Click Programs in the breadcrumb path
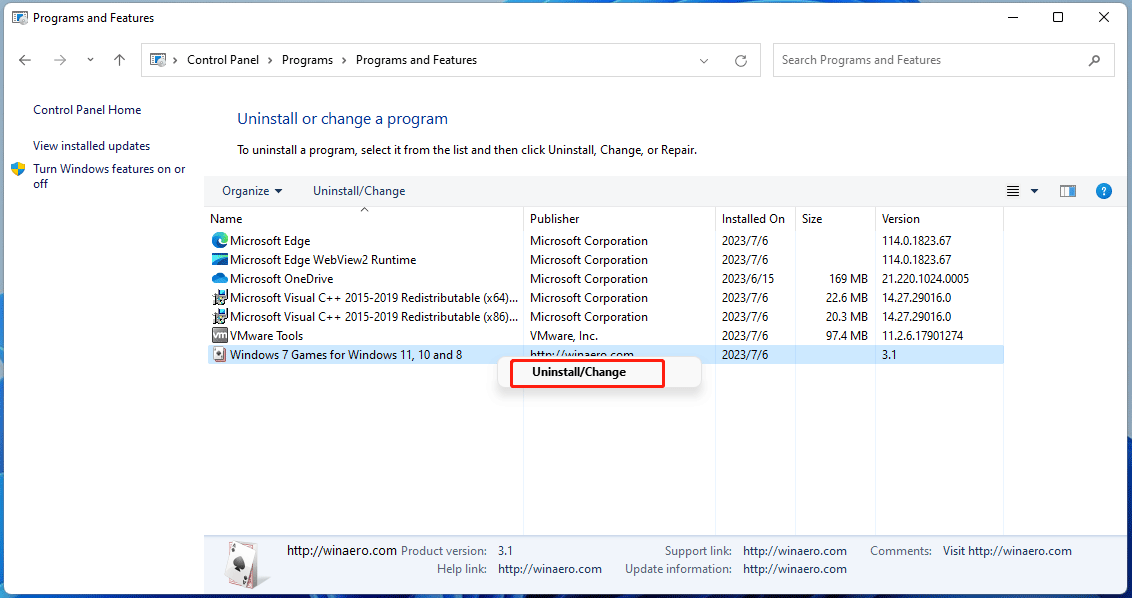This screenshot has width=1132, height=598. pos(308,60)
